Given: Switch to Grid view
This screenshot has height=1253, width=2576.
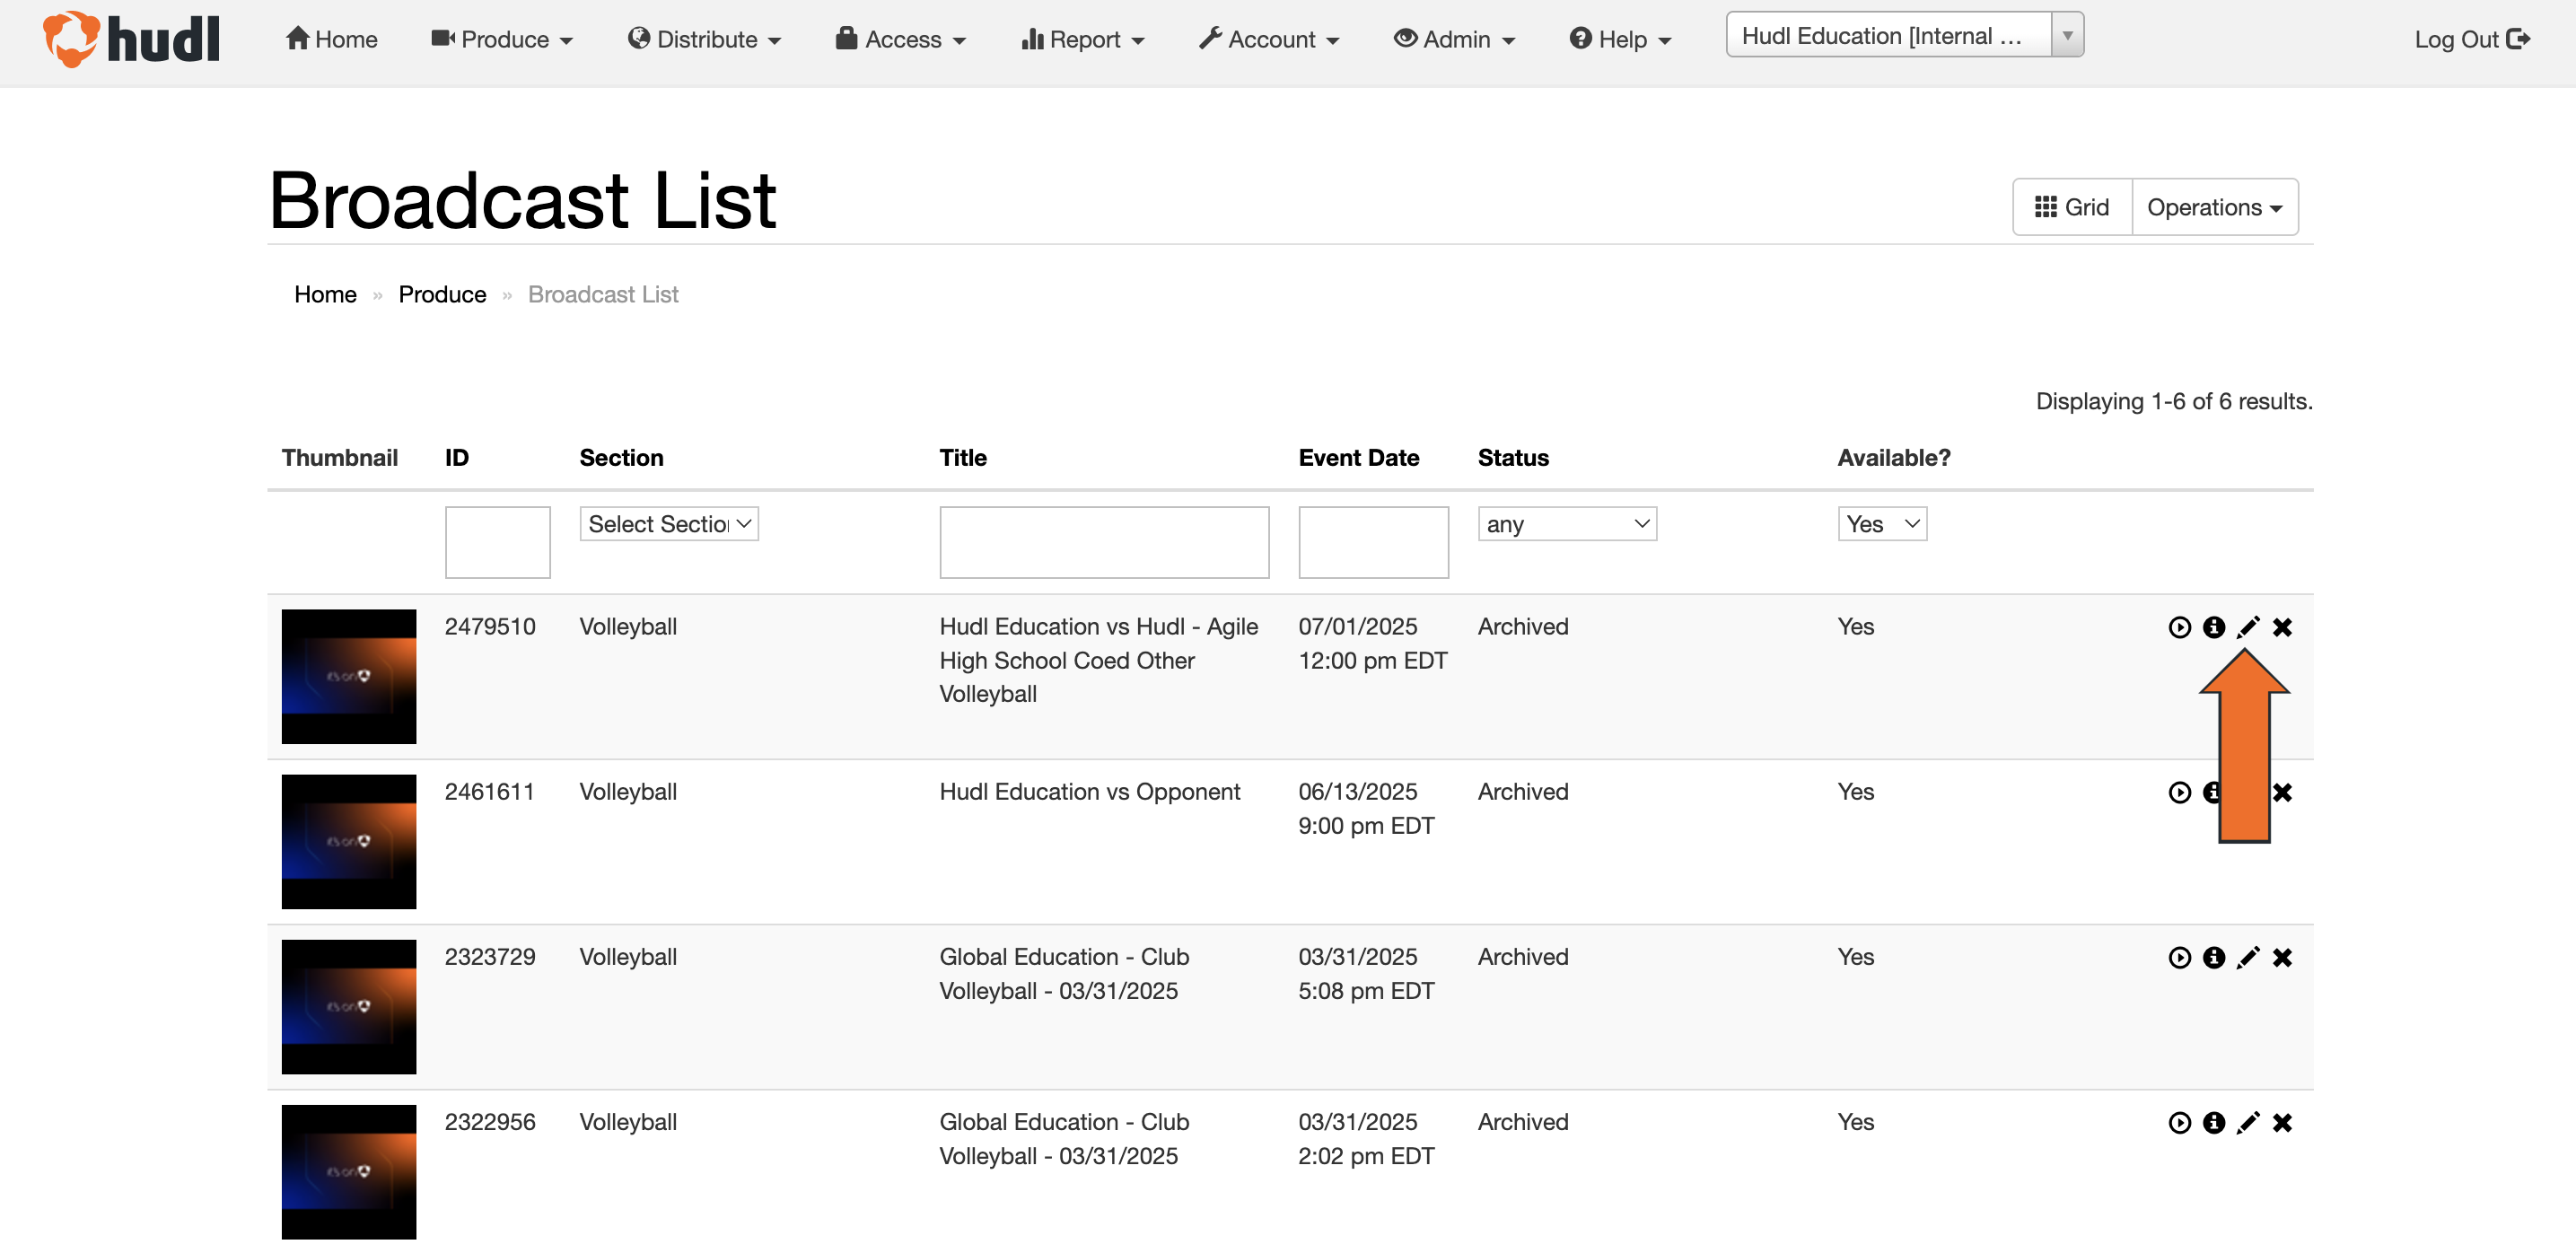Looking at the screenshot, I should click(x=2072, y=207).
